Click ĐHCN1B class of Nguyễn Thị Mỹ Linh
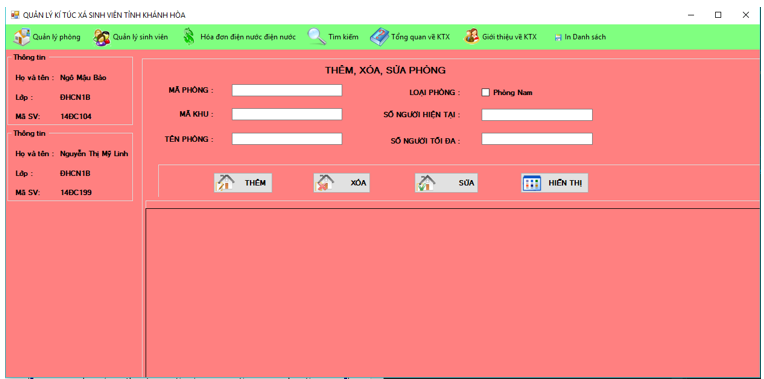This screenshot has width=764, height=379. tap(75, 173)
